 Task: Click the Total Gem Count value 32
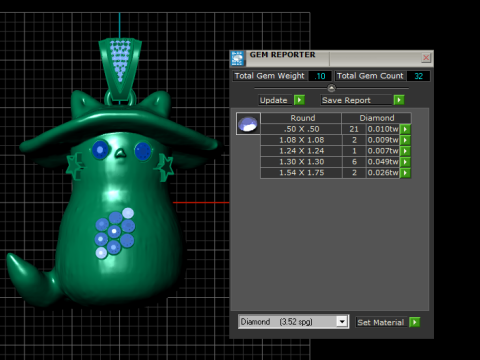click(x=418, y=76)
